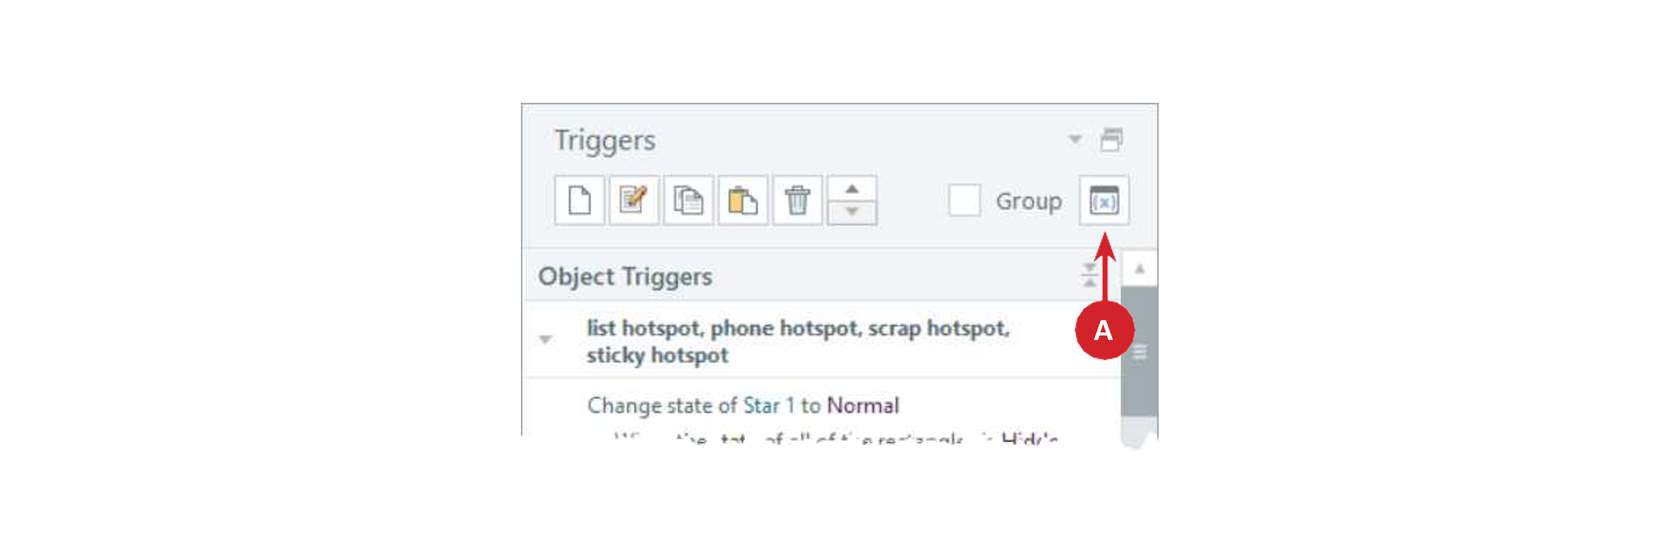Screen dimensions: 1680x558
Task: Click the Normal state link
Action: point(862,405)
